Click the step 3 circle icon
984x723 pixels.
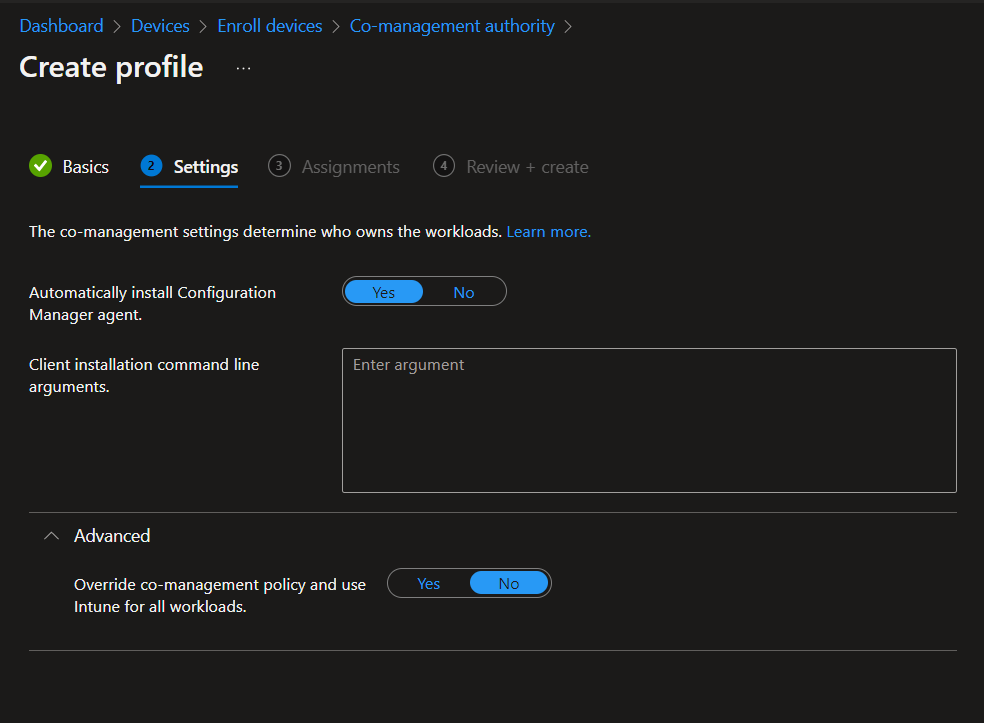[x=279, y=166]
